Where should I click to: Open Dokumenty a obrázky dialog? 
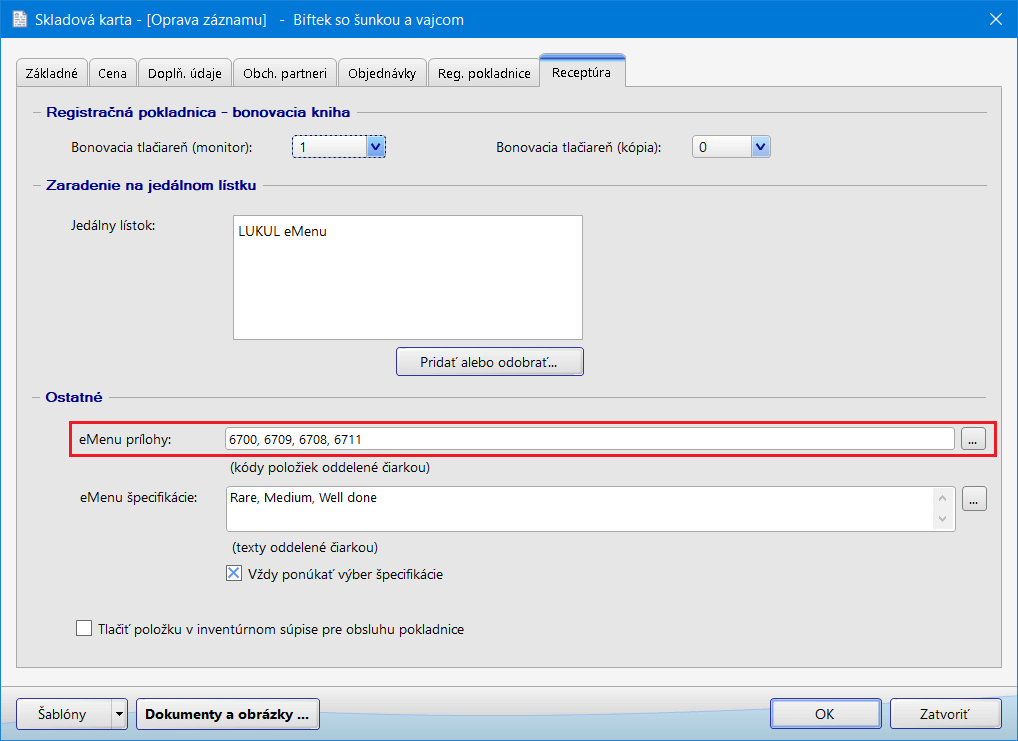click(x=227, y=714)
